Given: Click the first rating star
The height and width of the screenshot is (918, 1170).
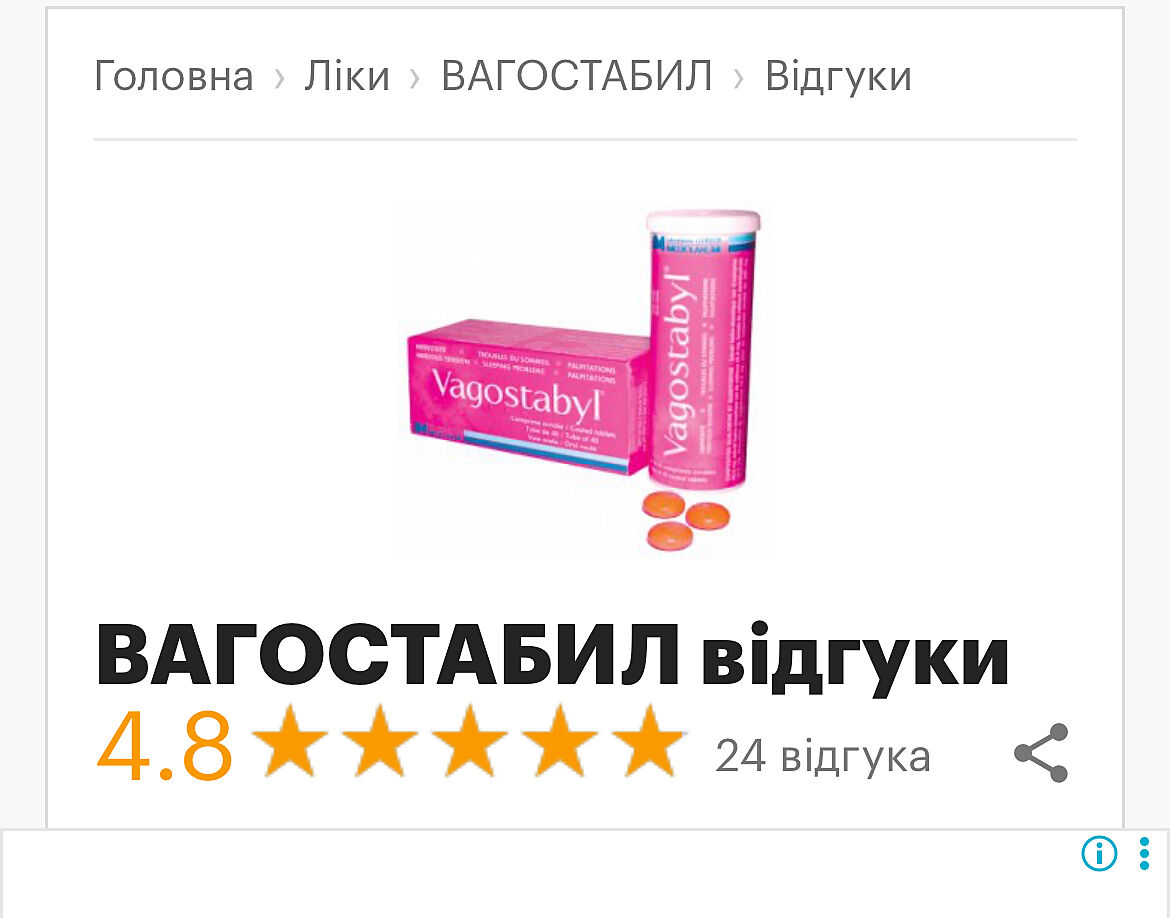Looking at the screenshot, I should tap(290, 741).
